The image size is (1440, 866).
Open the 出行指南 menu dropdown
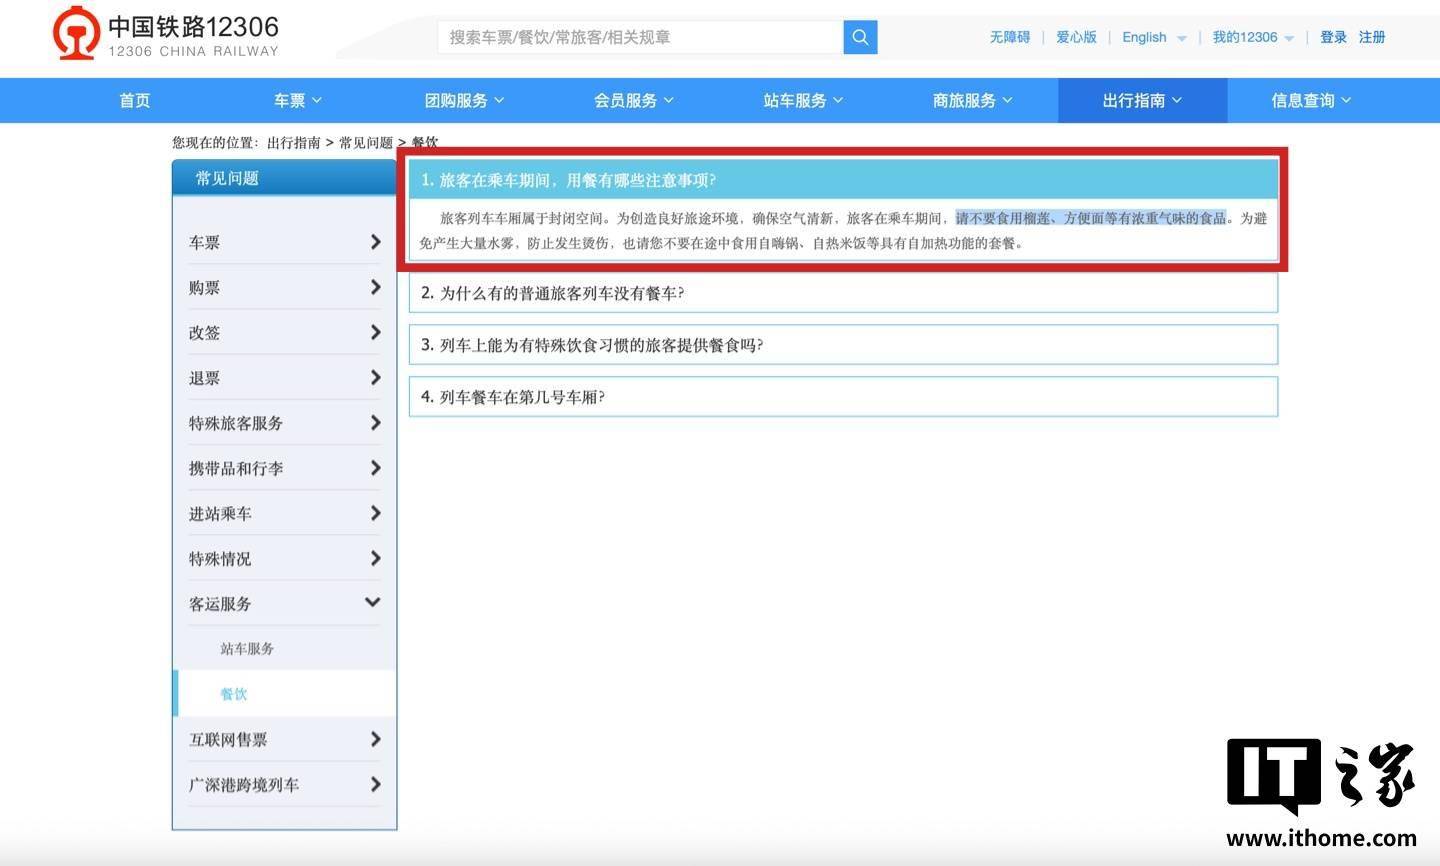click(x=1142, y=100)
